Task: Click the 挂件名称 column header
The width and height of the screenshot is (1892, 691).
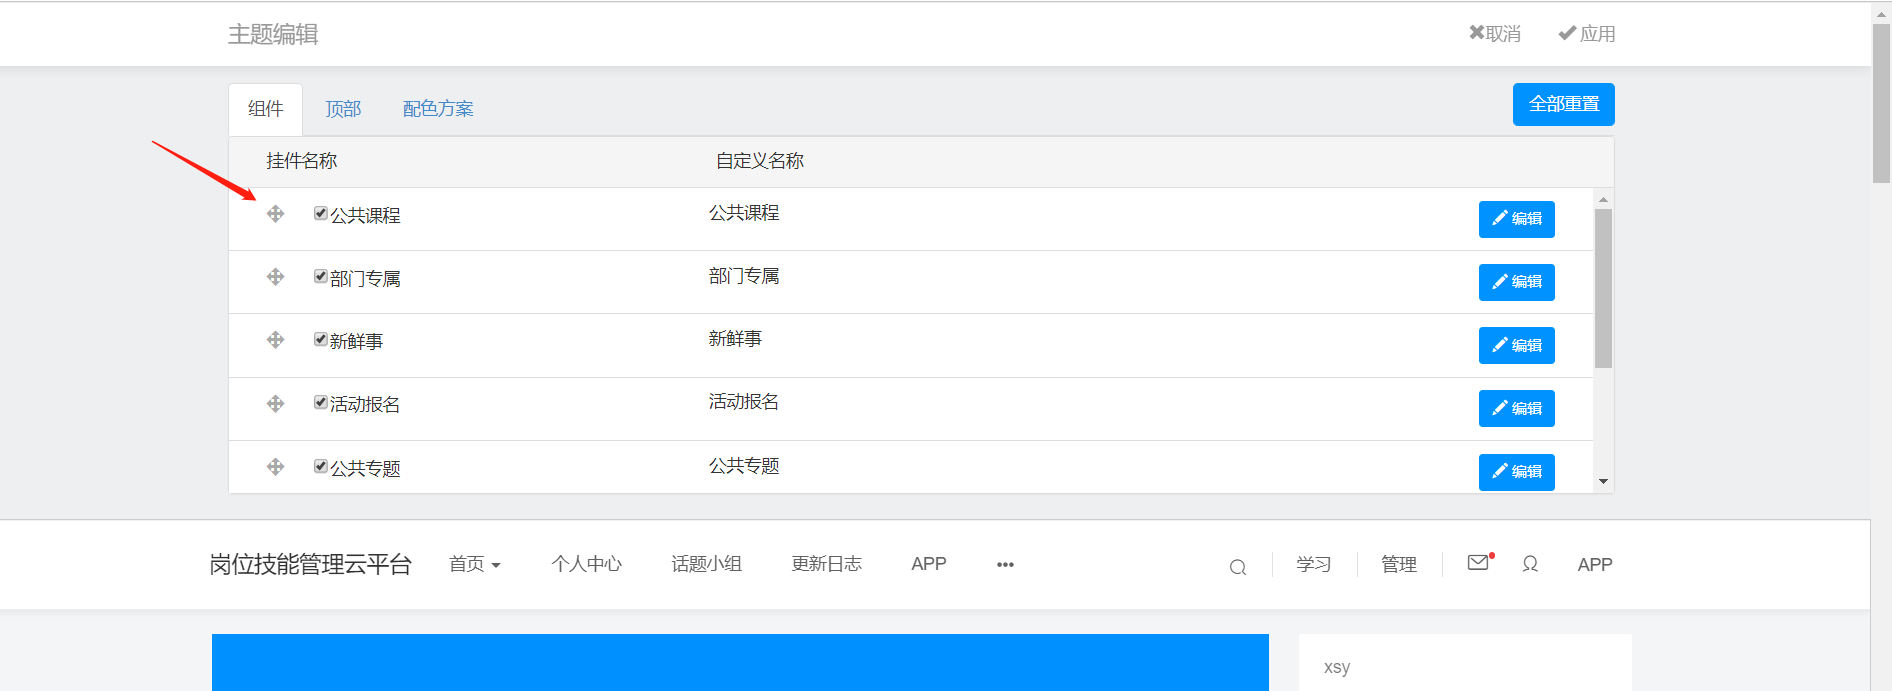Action: pos(302,161)
